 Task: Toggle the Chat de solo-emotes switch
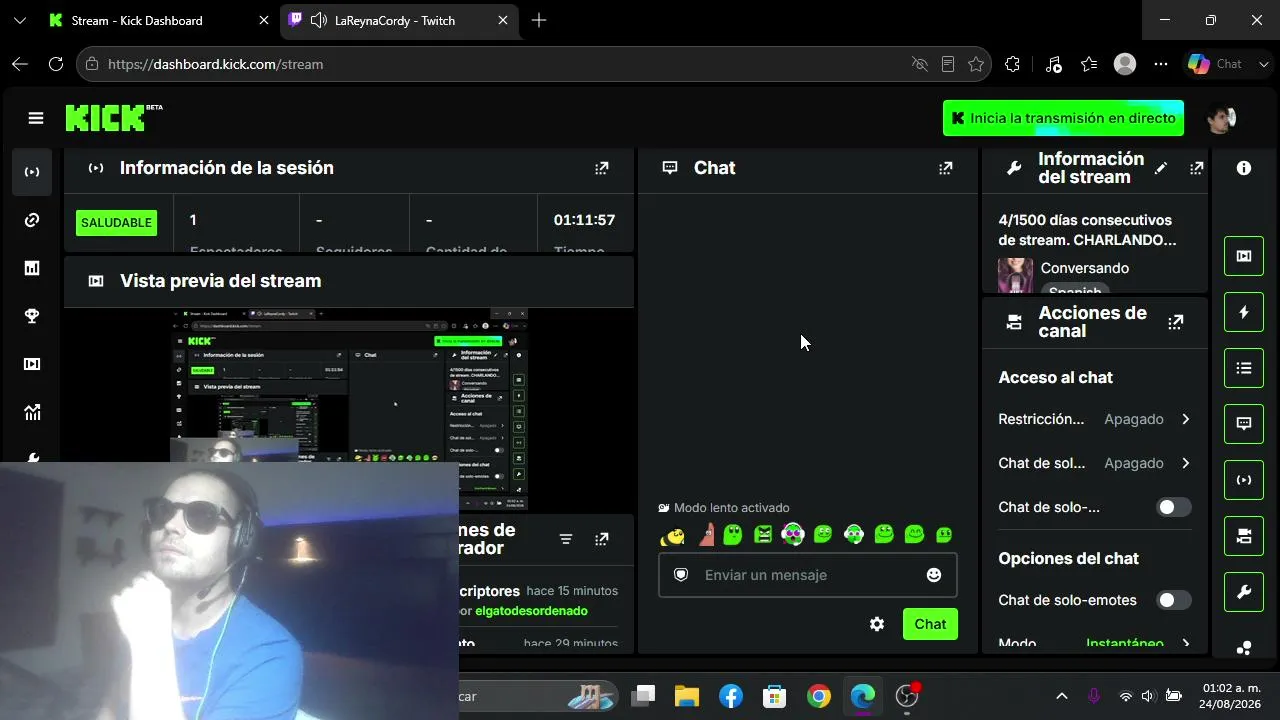[x=1174, y=600]
